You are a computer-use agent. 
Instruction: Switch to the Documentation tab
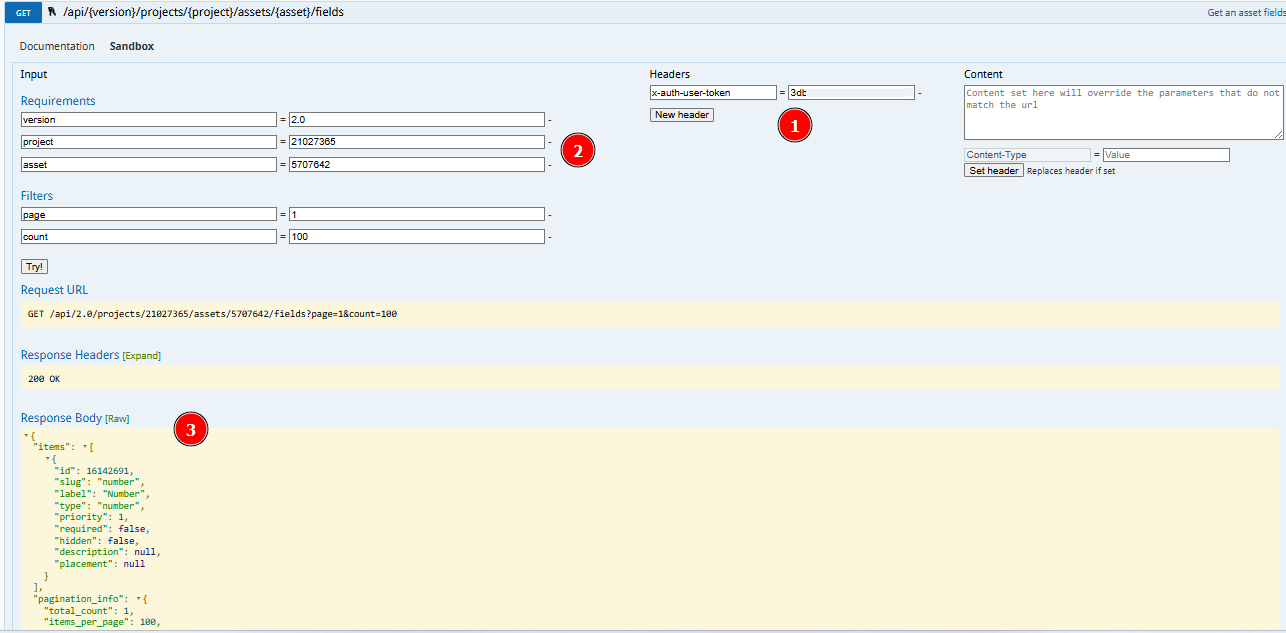point(57,46)
